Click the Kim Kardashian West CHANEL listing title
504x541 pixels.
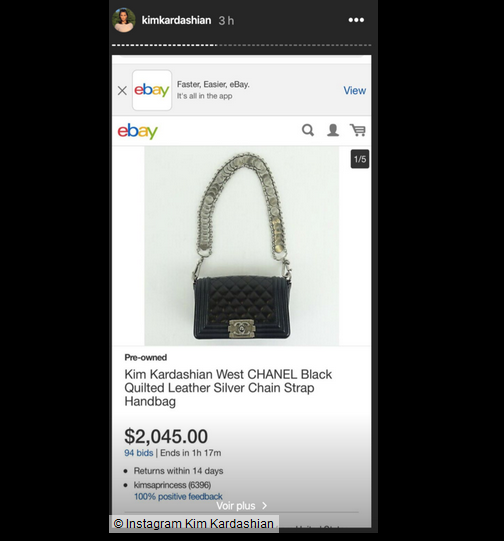tap(228, 388)
